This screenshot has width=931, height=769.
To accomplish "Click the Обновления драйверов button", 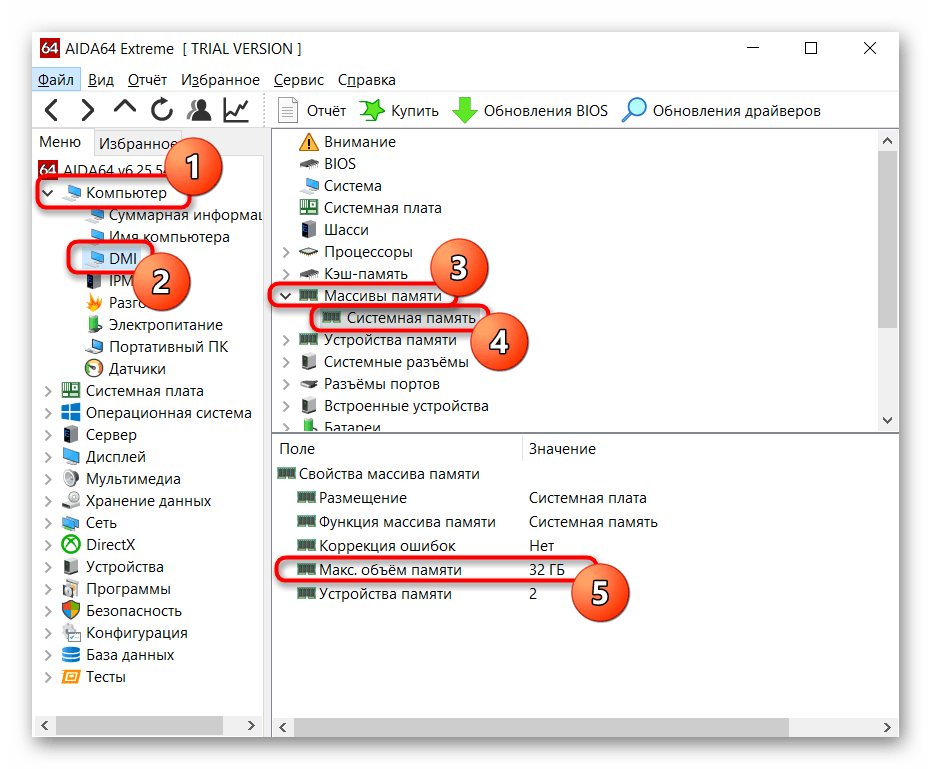I will point(721,110).
